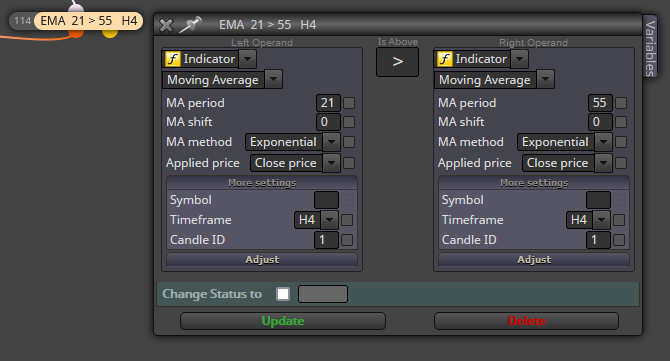Open Right Operand Applied price dropdown

point(603,163)
